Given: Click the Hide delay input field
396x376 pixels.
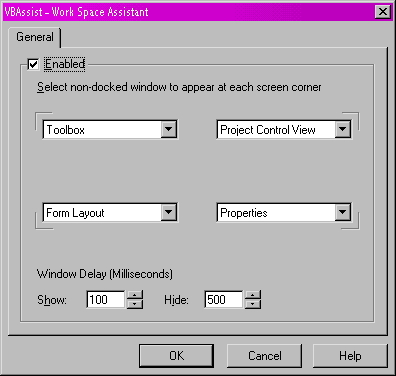Looking at the screenshot, I should click(x=223, y=299).
